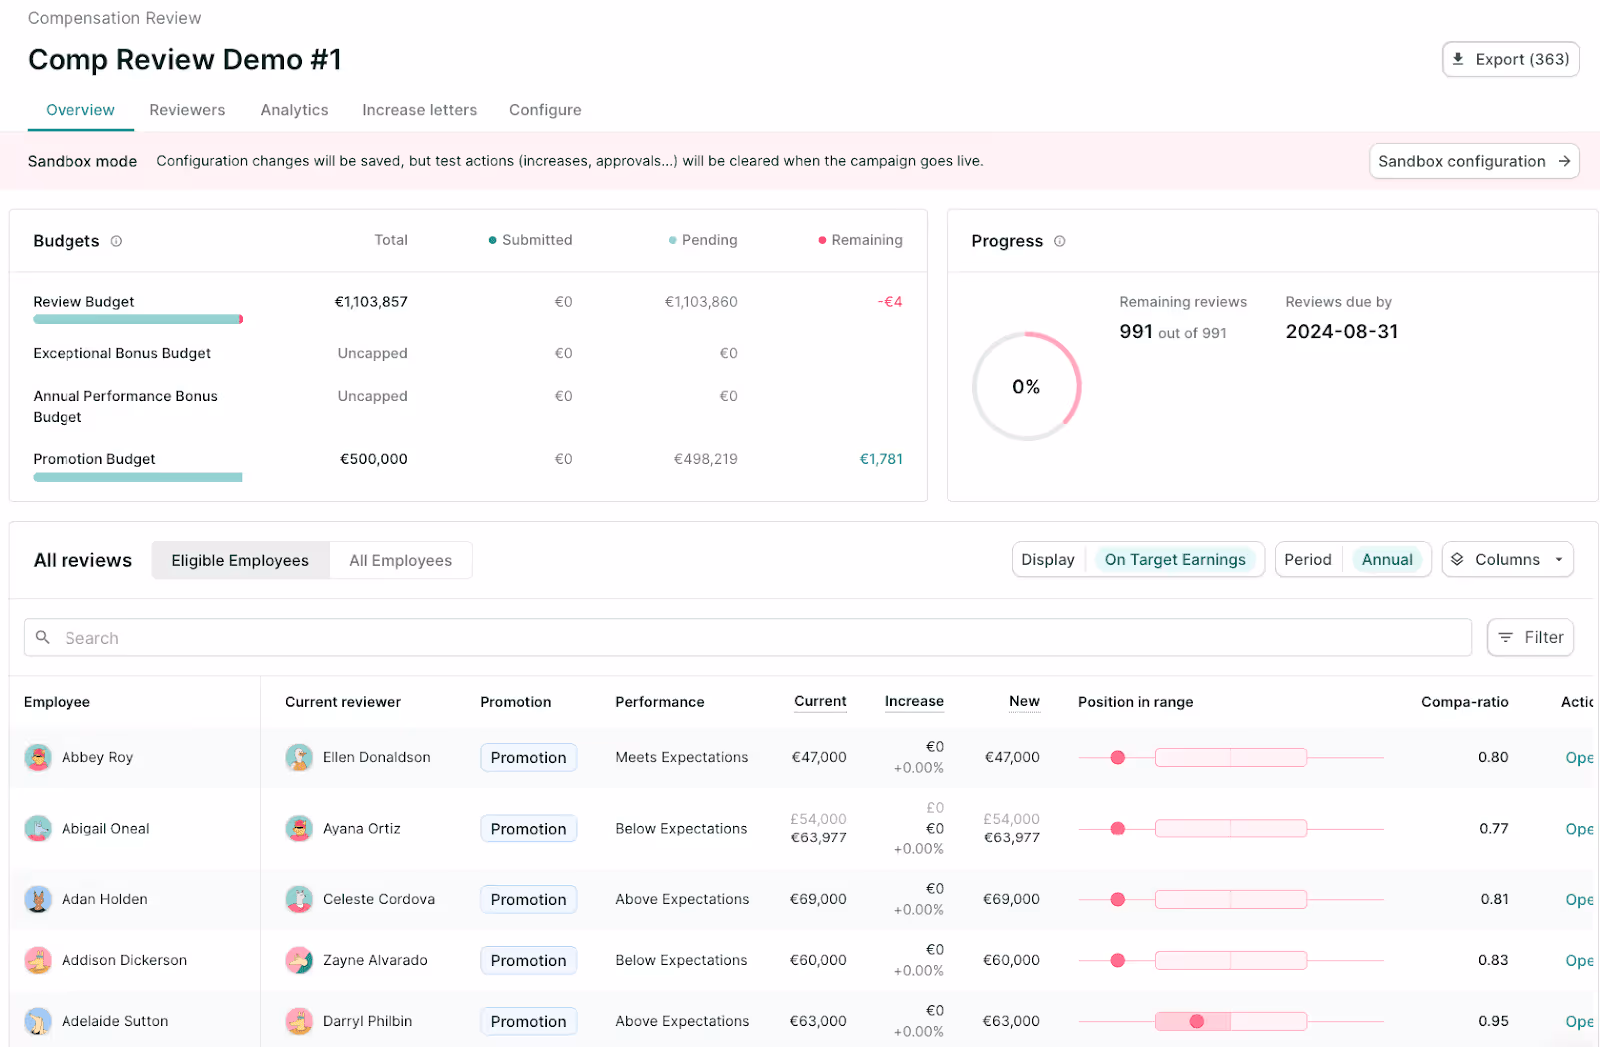Click Ellen Donaldson's reviewer avatar
Viewport: 1600px width, 1047px height.
pos(299,757)
